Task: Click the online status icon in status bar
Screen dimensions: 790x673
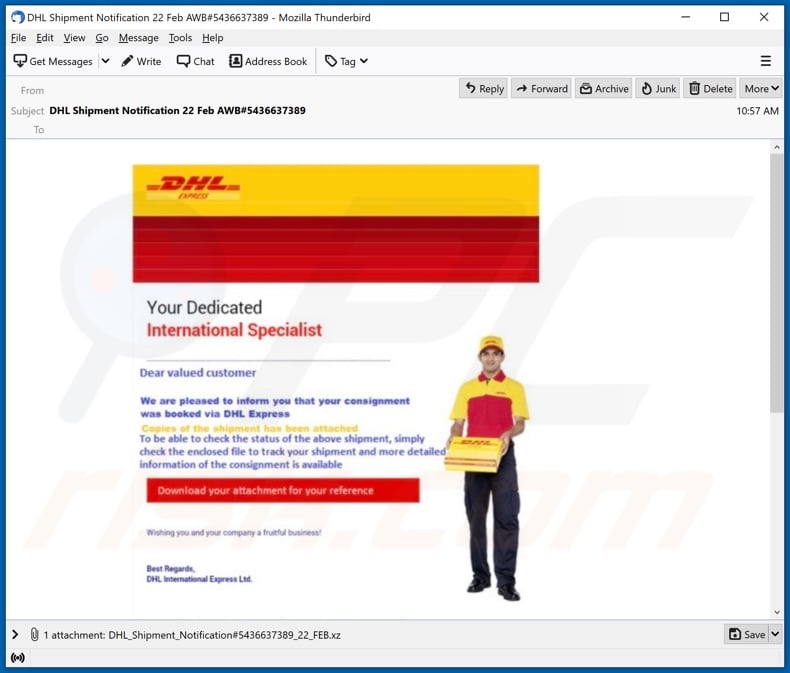Action: pyautogui.click(x=18, y=658)
